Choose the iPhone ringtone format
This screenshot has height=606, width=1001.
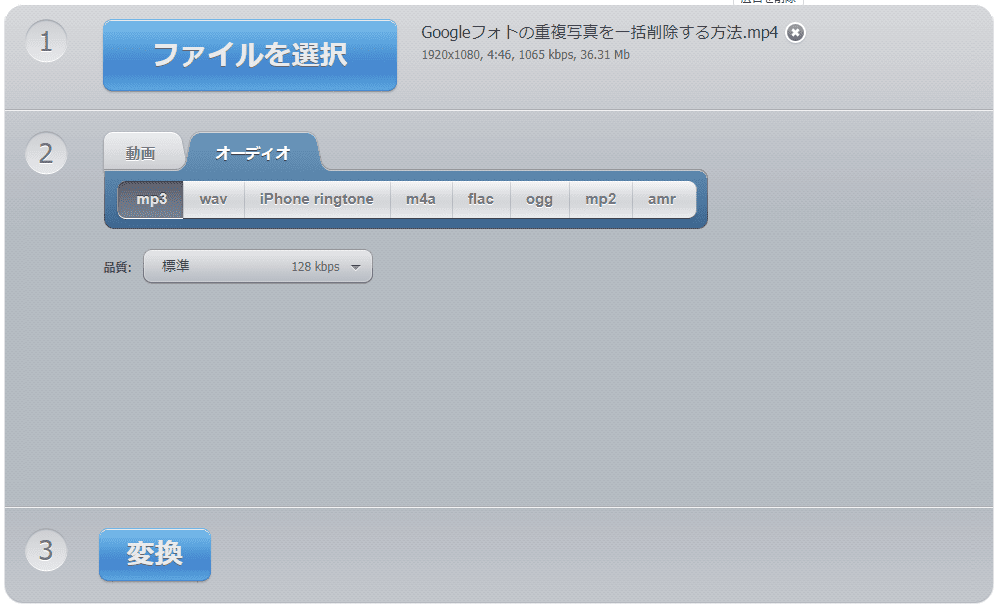(317, 199)
